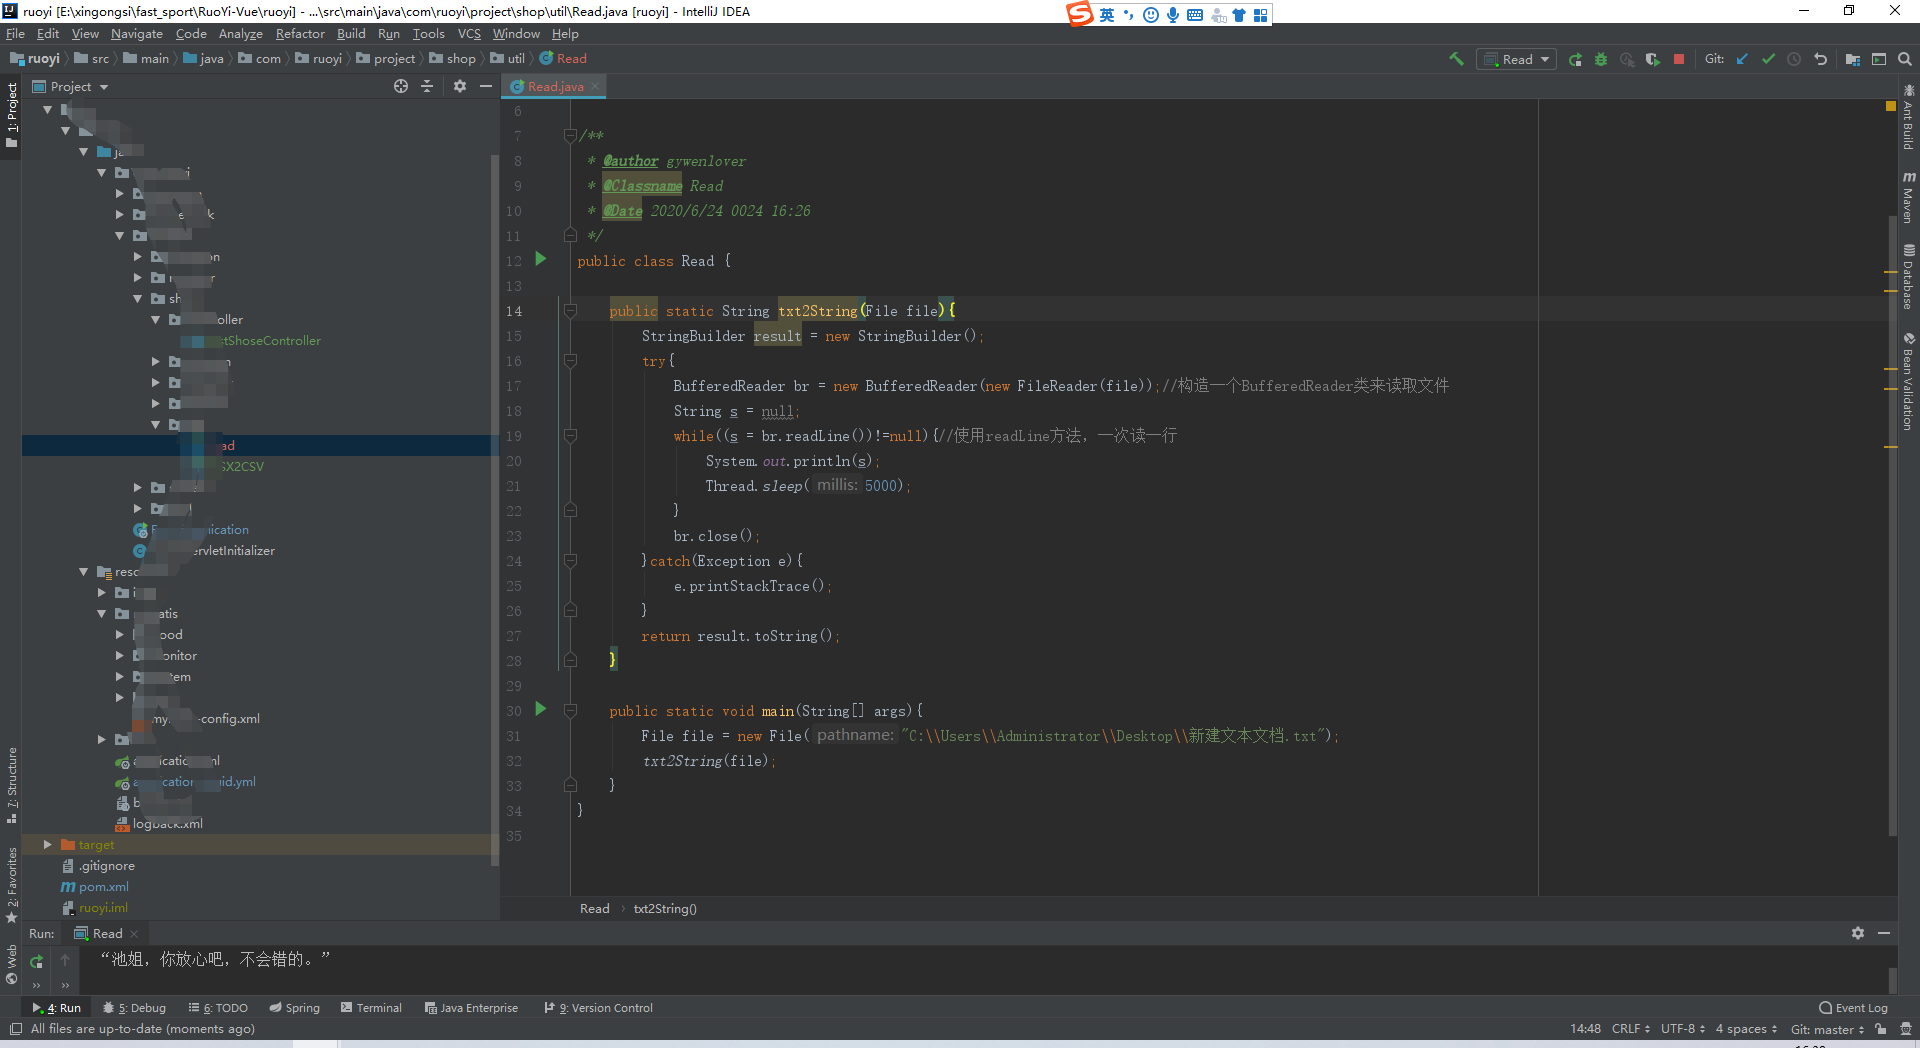Open the Event Log
Screen dimensions: 1920x1048
click(x=1853, y=1008)
